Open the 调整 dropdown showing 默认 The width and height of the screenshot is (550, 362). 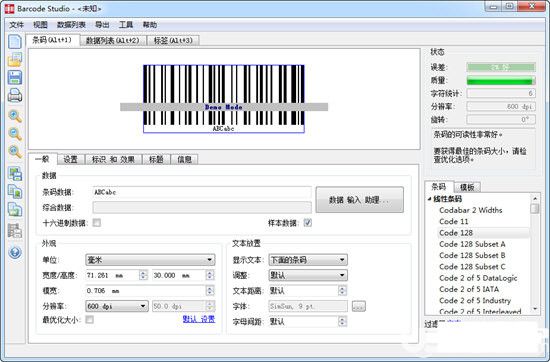(308, 275)
